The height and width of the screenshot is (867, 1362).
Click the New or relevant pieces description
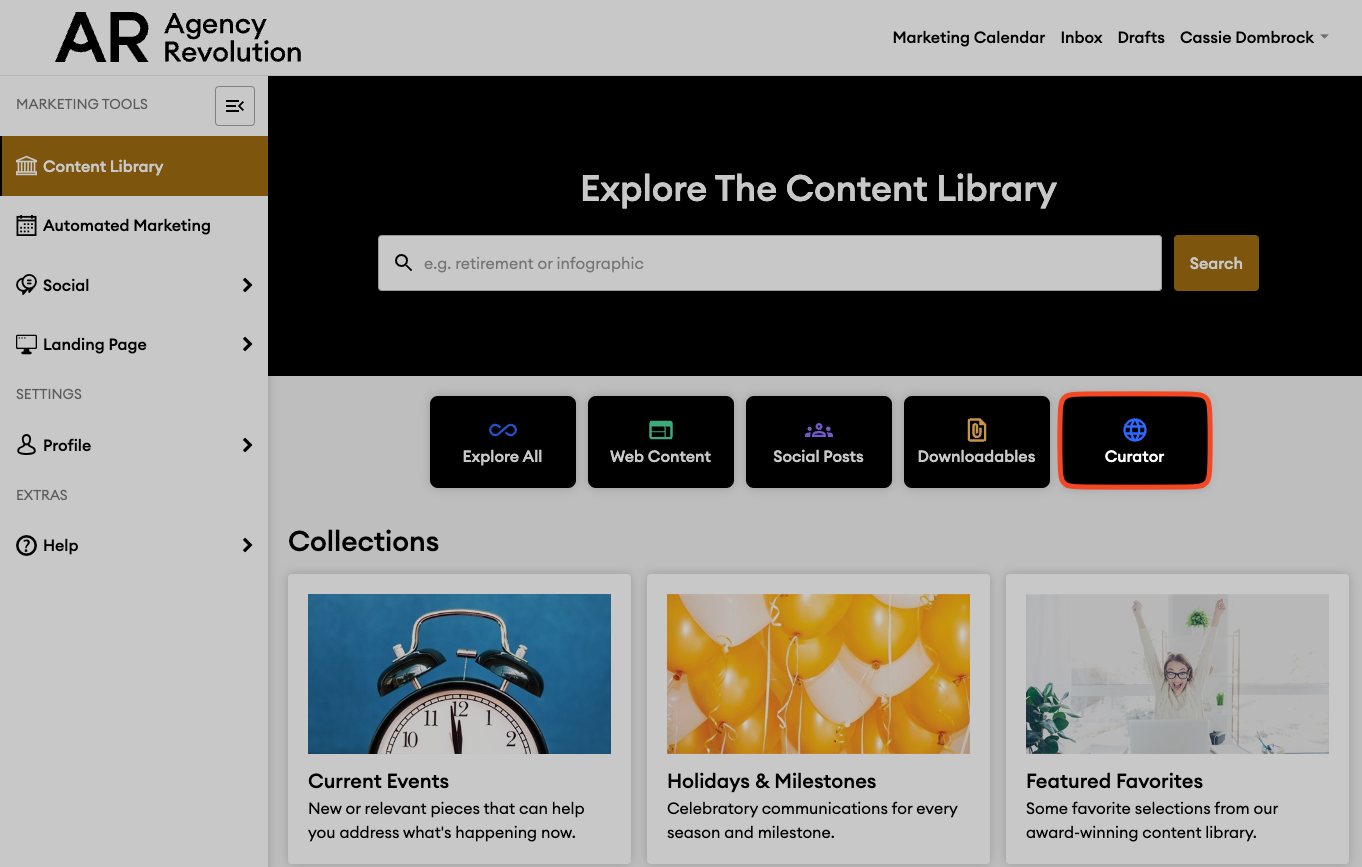[446, 820]
